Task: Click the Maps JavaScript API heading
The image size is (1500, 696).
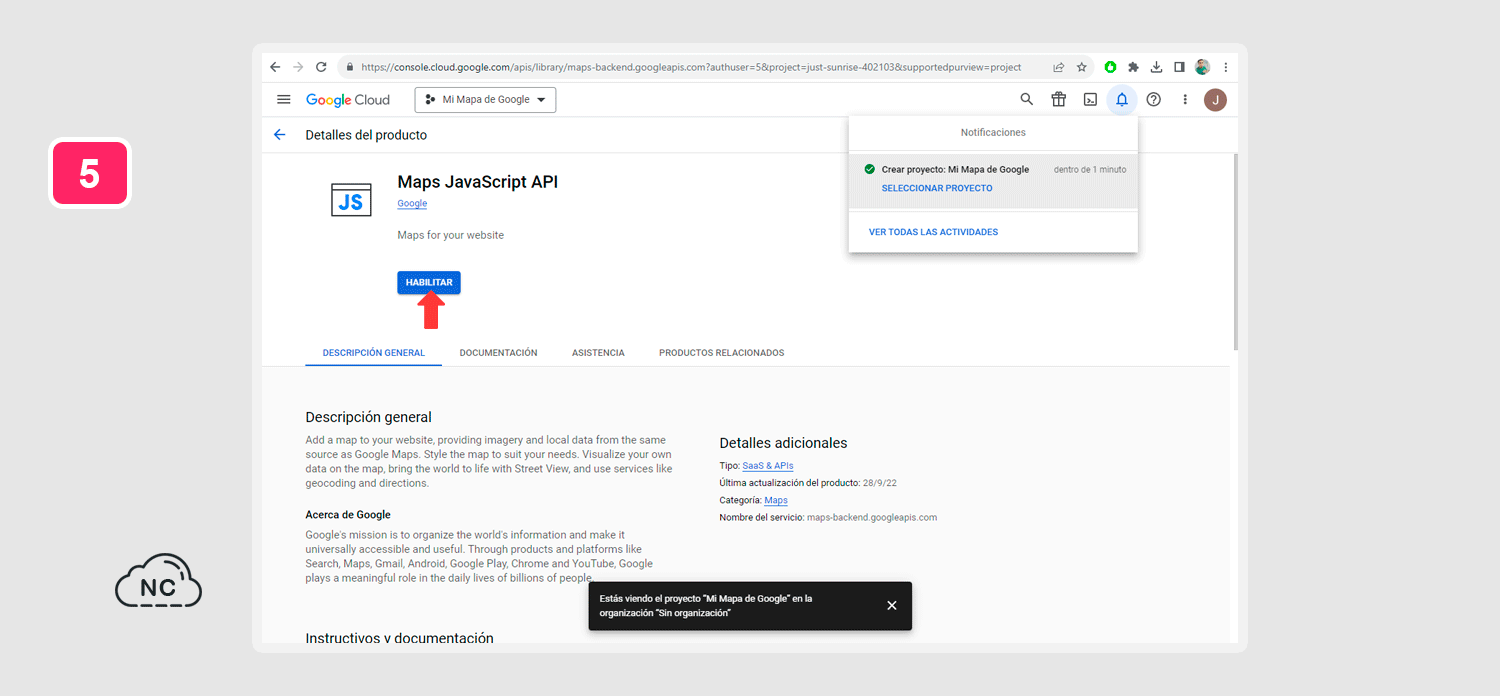Action: pos(478,182)
